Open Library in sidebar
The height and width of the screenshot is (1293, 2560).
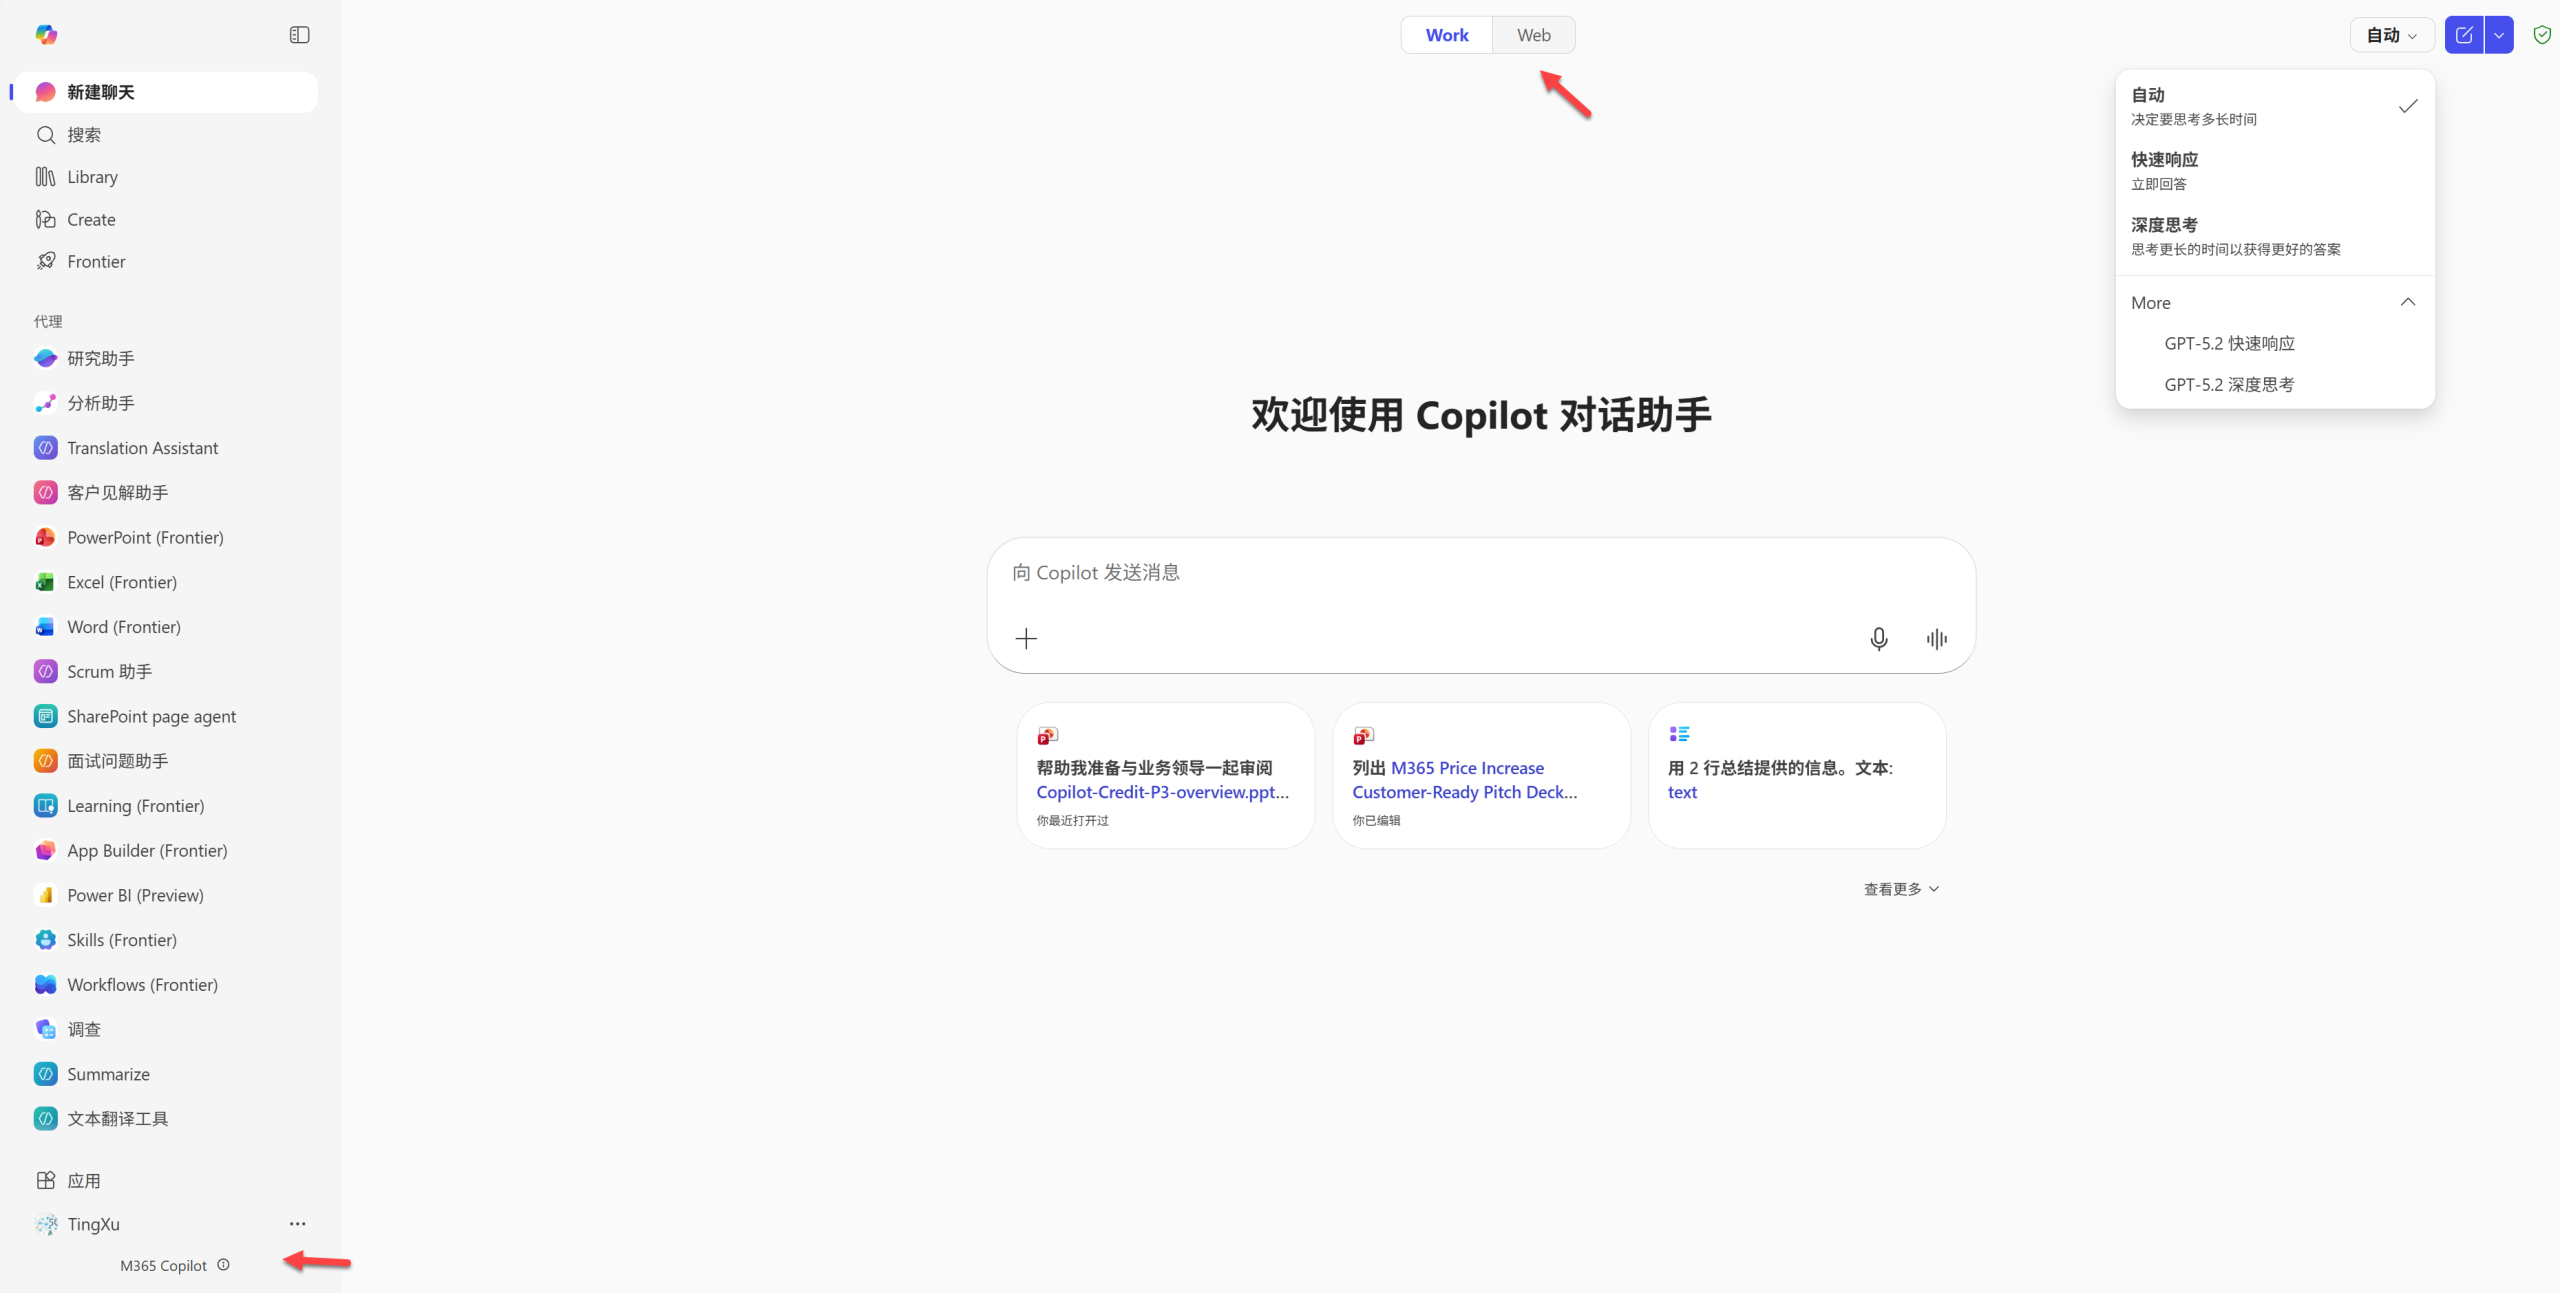(x=92, y=177)
